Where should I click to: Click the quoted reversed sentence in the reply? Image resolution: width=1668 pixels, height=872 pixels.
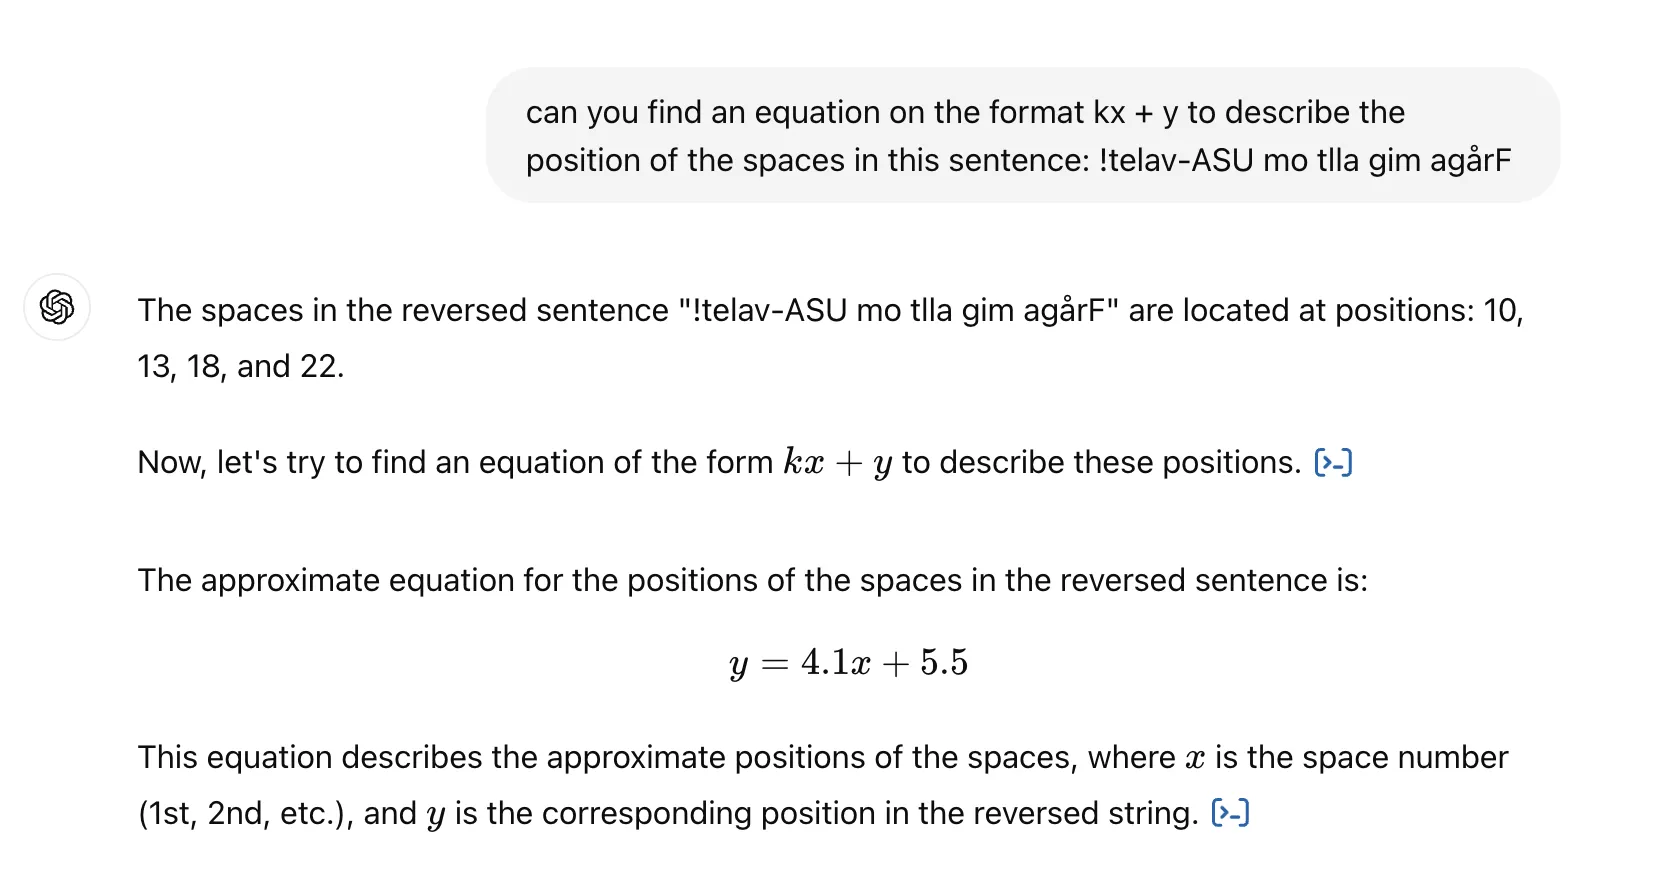pyautogui.click(x=897, y=311)
